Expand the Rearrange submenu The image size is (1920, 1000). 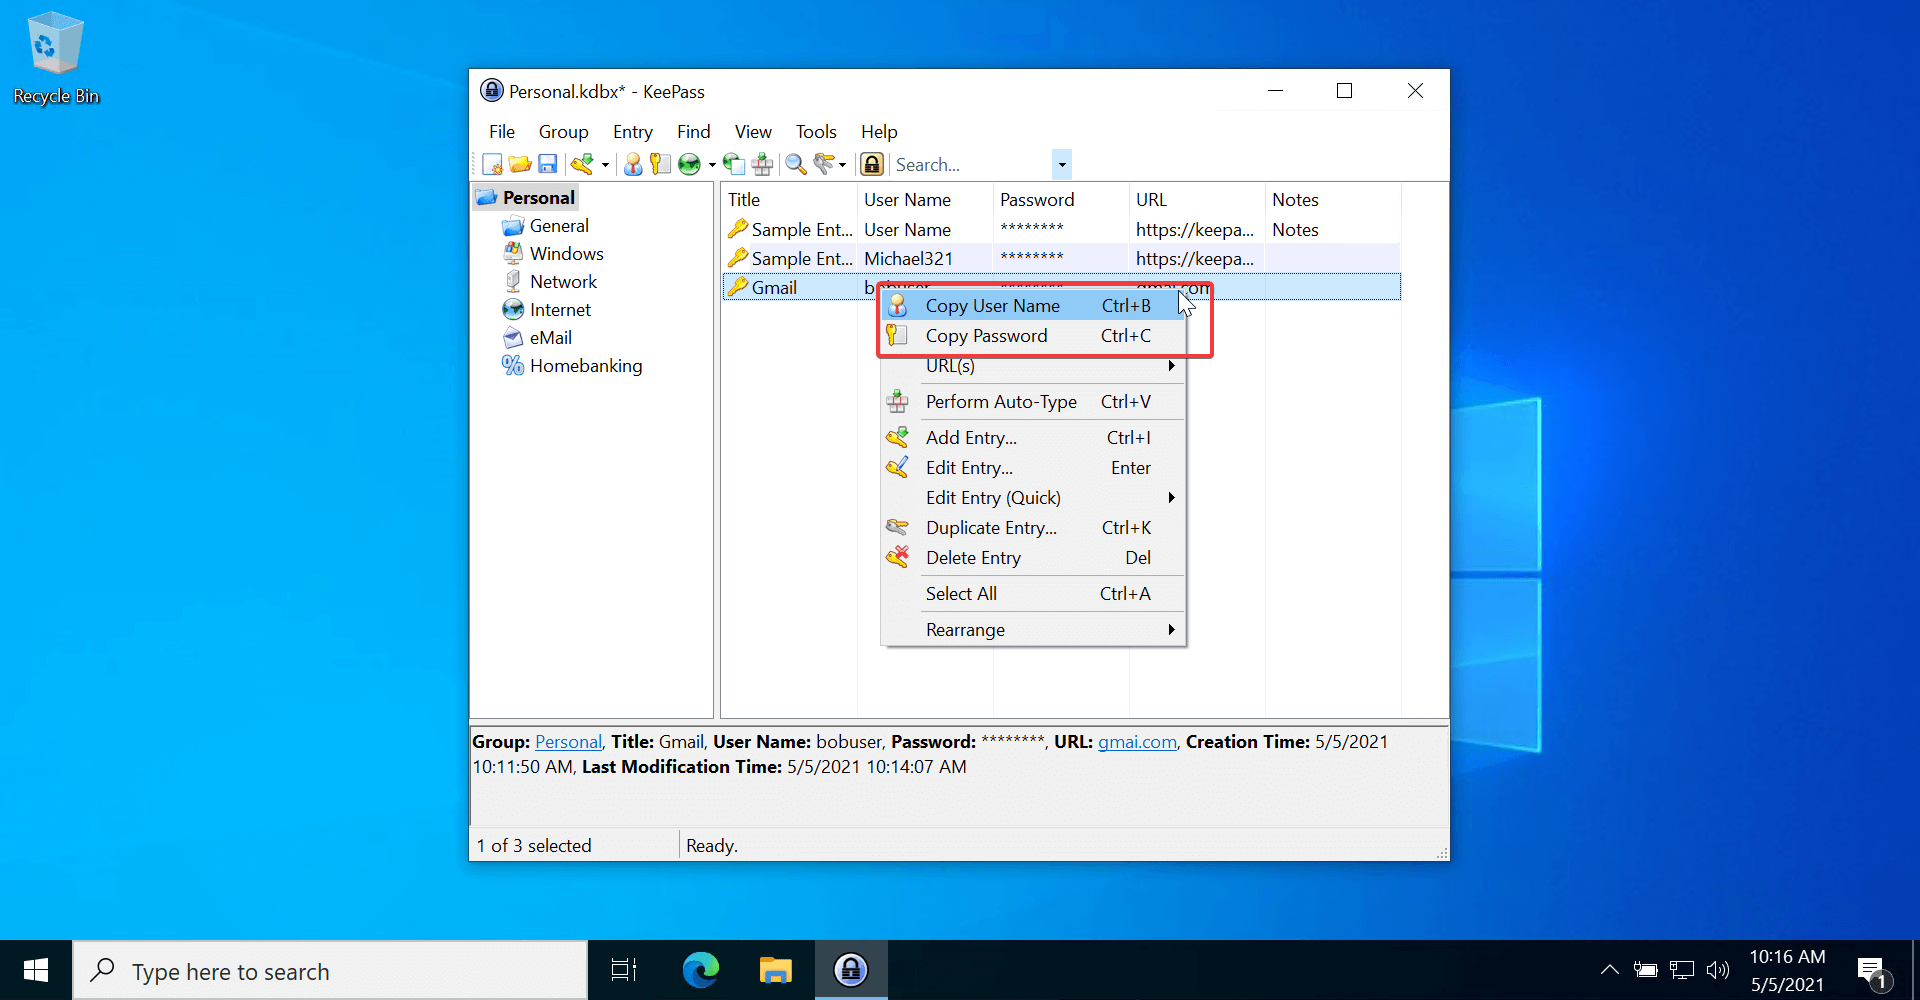pyautogui.click(x=1000, y=629)
